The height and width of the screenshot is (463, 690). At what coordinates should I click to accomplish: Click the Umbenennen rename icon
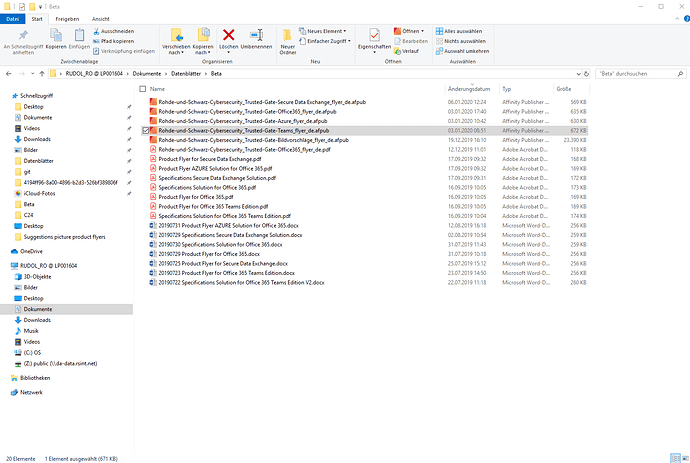click(x=256, y=35)
